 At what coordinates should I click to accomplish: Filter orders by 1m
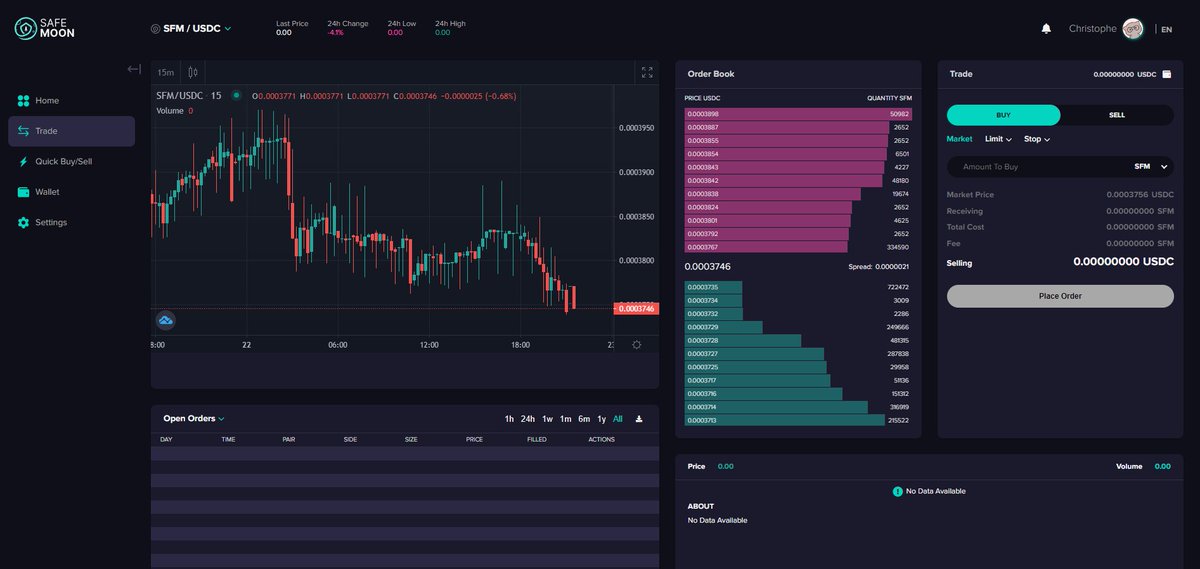coord(566,419)
